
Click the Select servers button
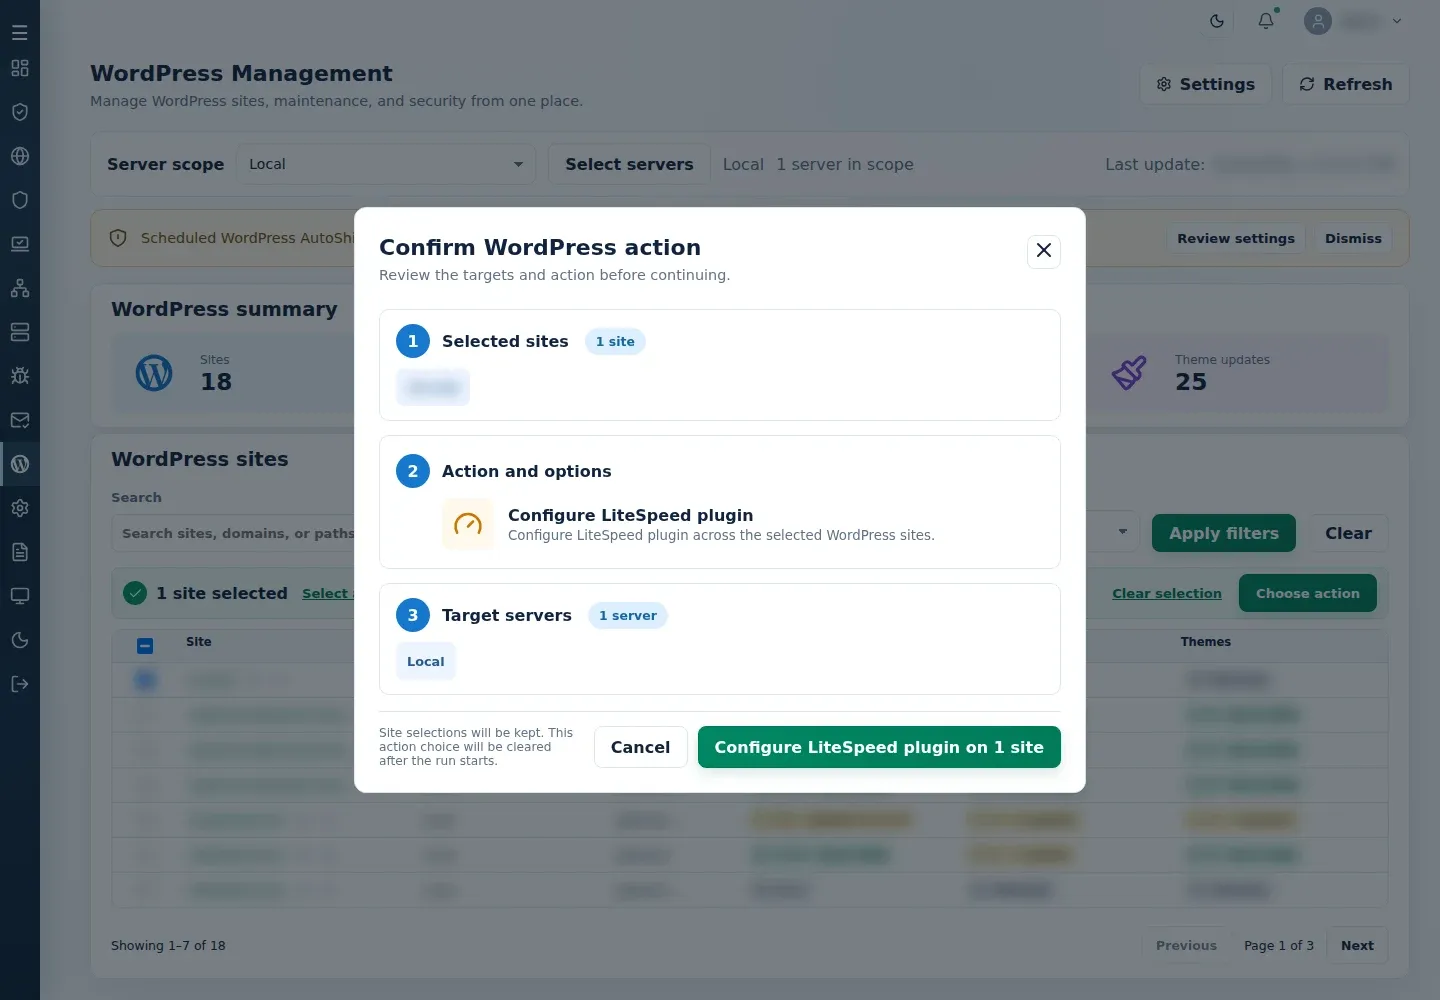click(x=629, y=164)
